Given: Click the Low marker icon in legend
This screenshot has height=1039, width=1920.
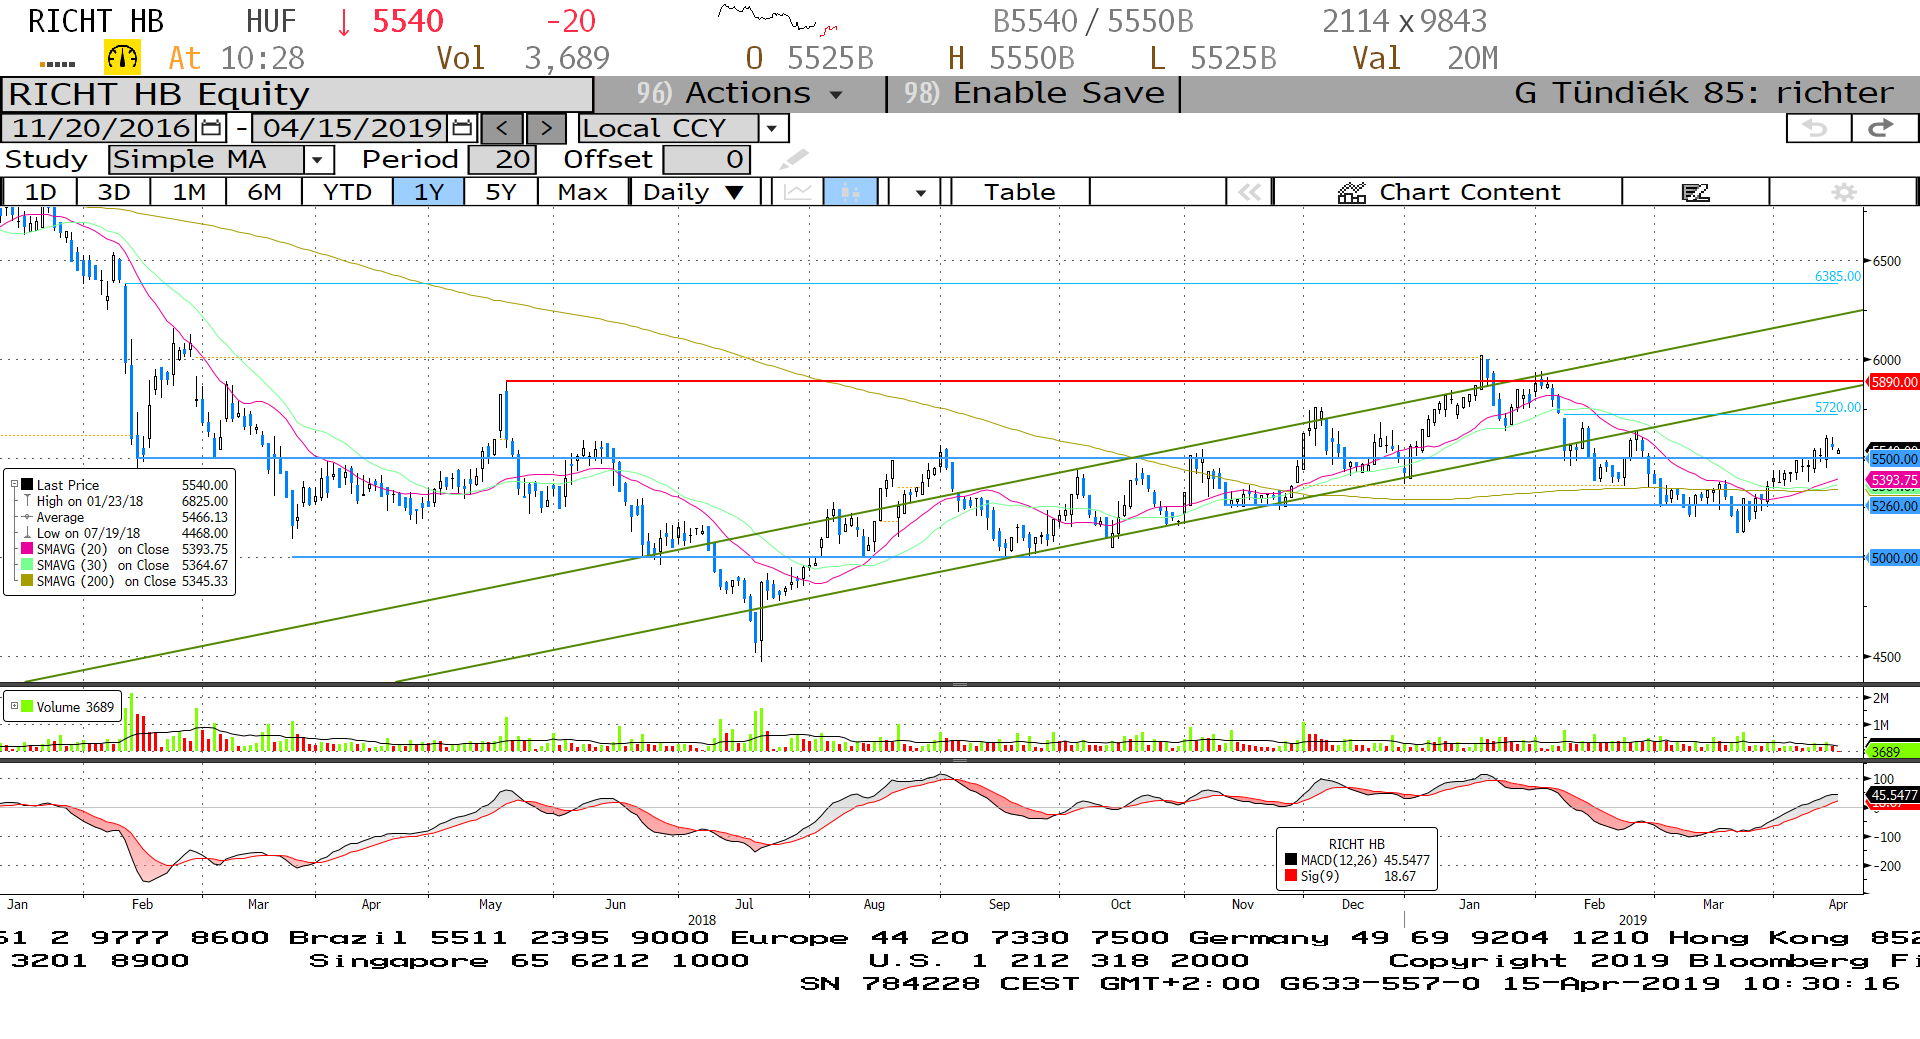Looking at the screenshot, I should tap(28, 533).
